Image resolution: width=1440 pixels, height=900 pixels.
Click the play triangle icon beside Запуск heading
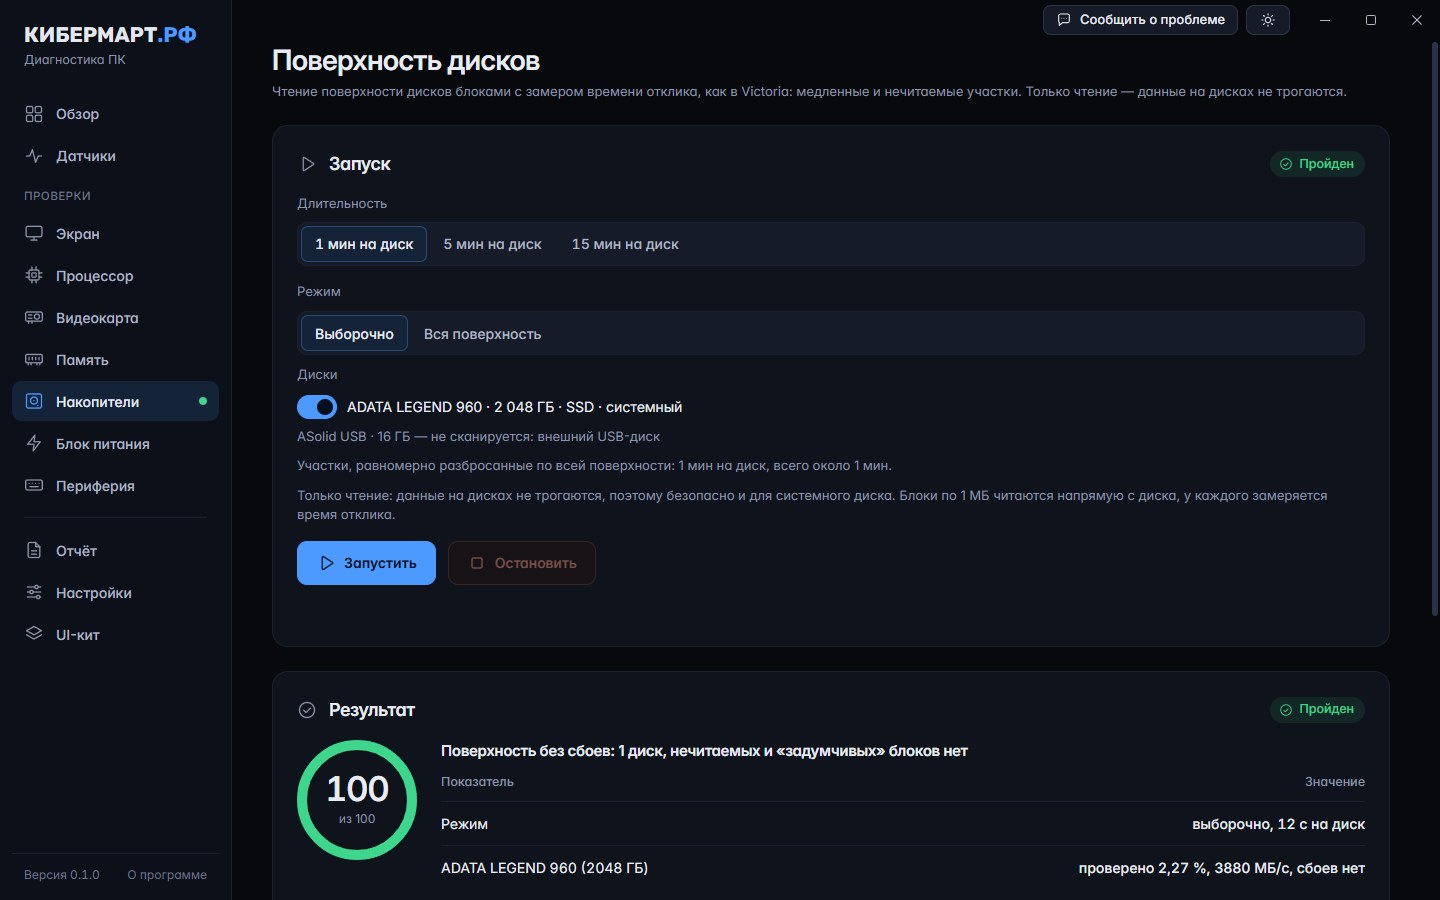point(308,164)
